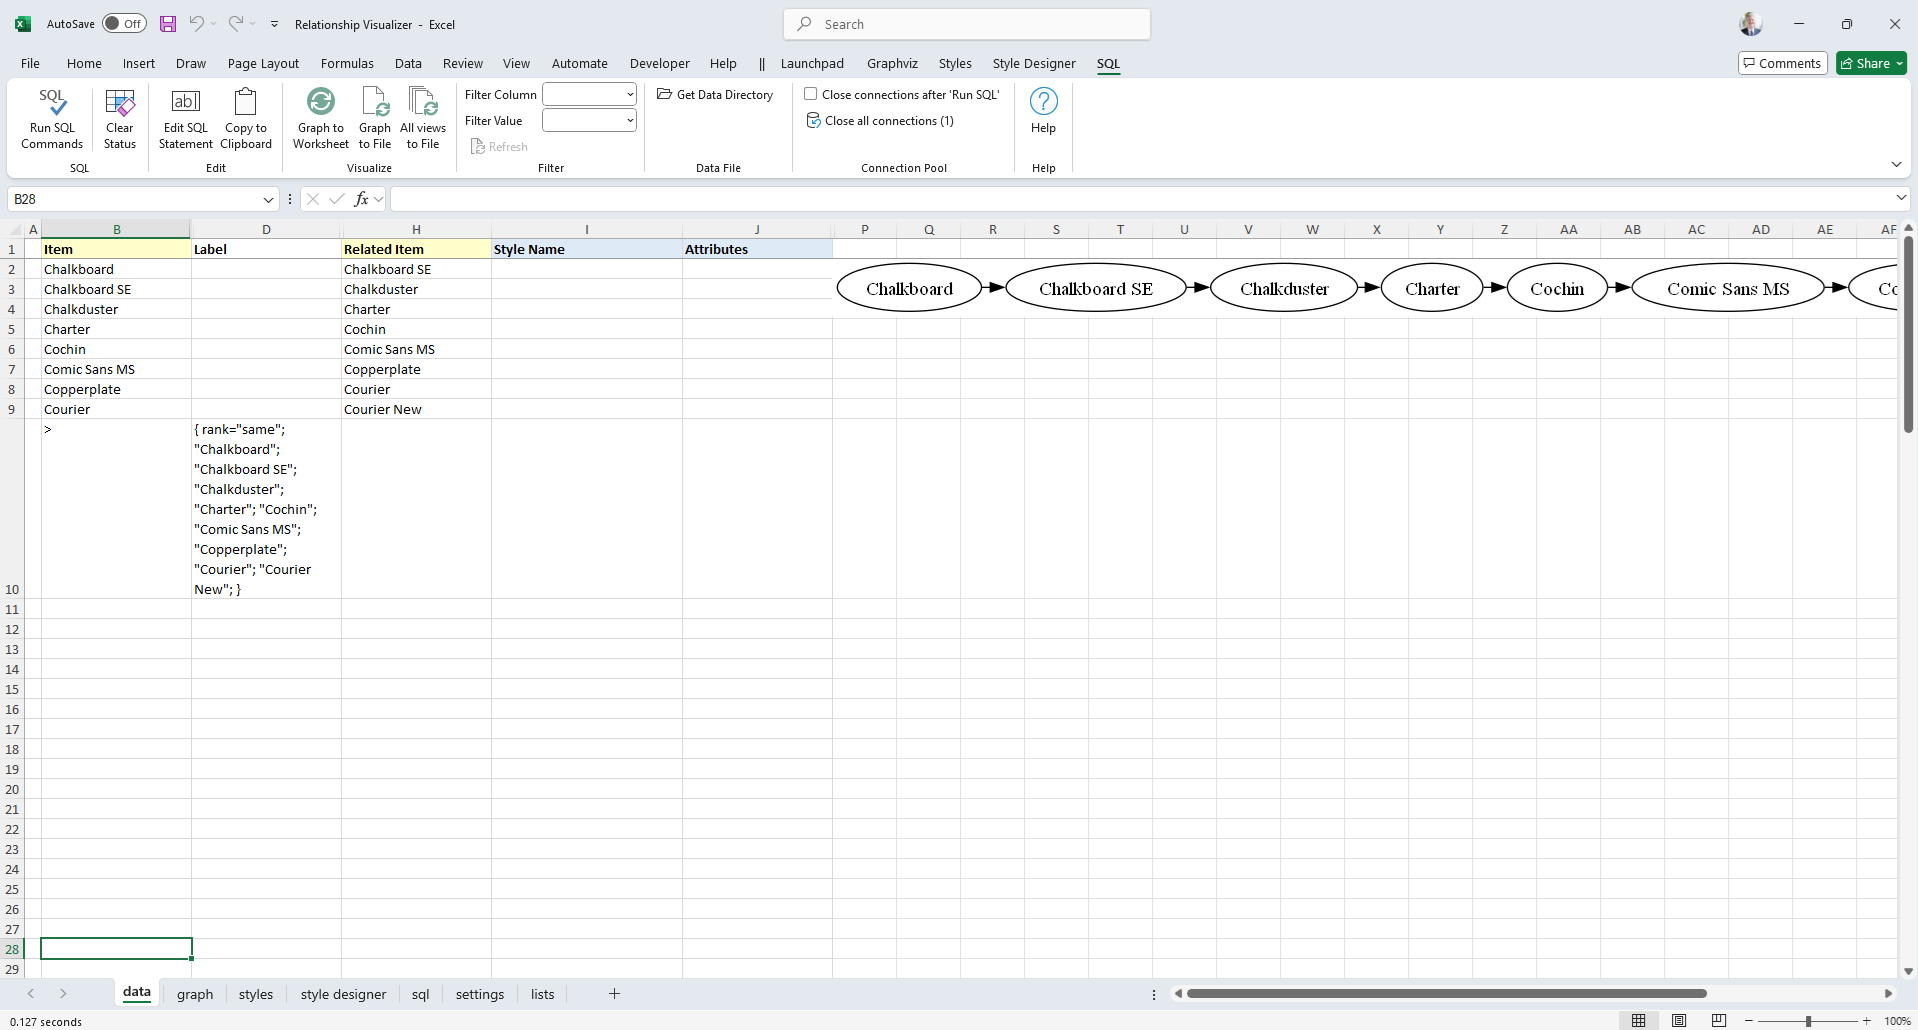1918x1030 pixels.
Task: Click the account profile picture
Action: pos(1751,24)
